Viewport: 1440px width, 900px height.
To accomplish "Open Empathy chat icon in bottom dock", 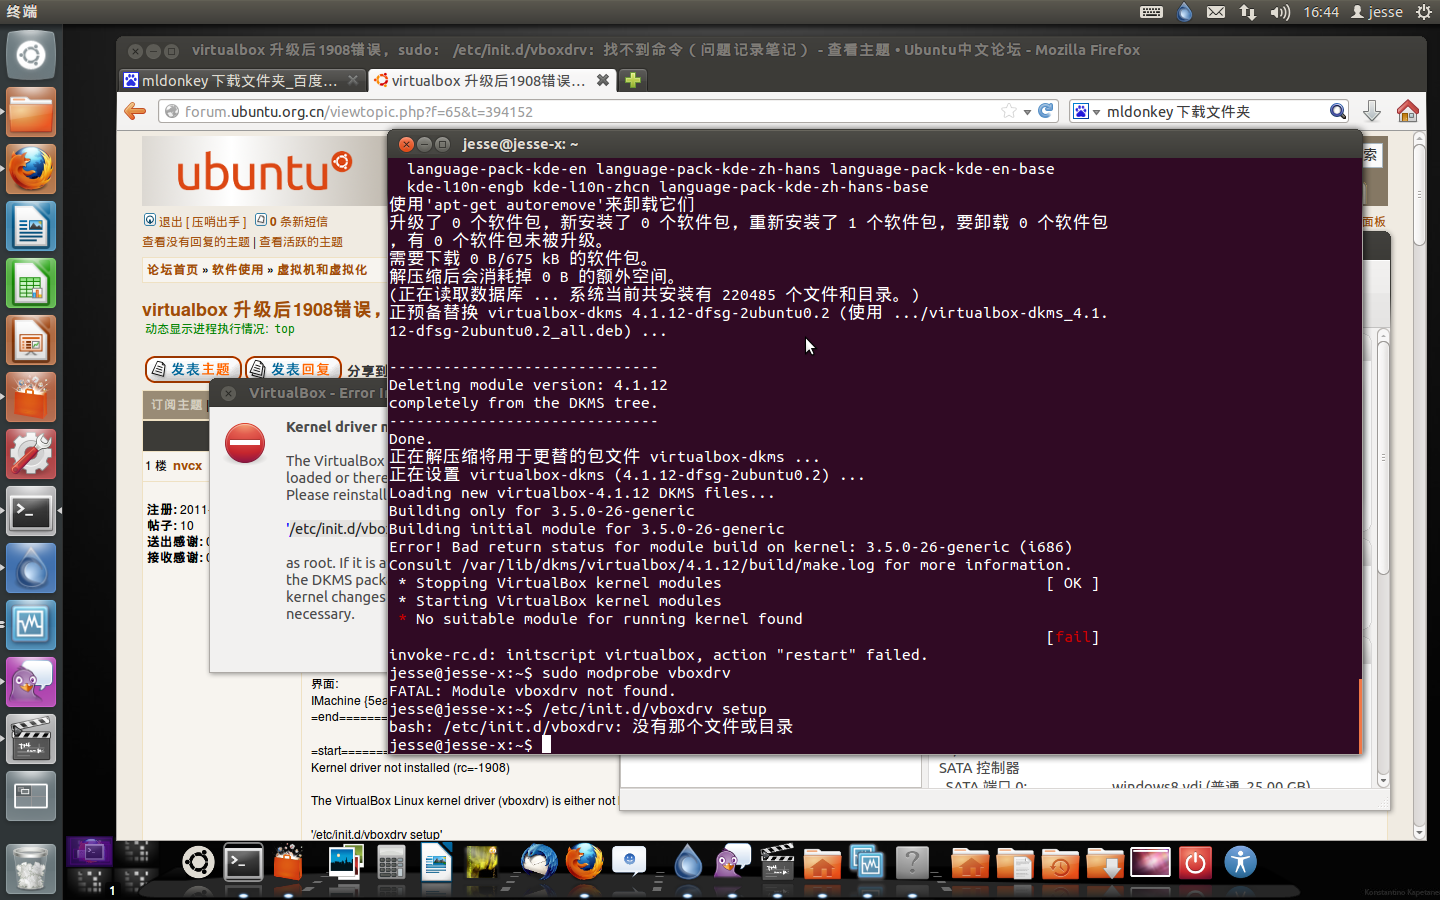I will coord(629,862).
